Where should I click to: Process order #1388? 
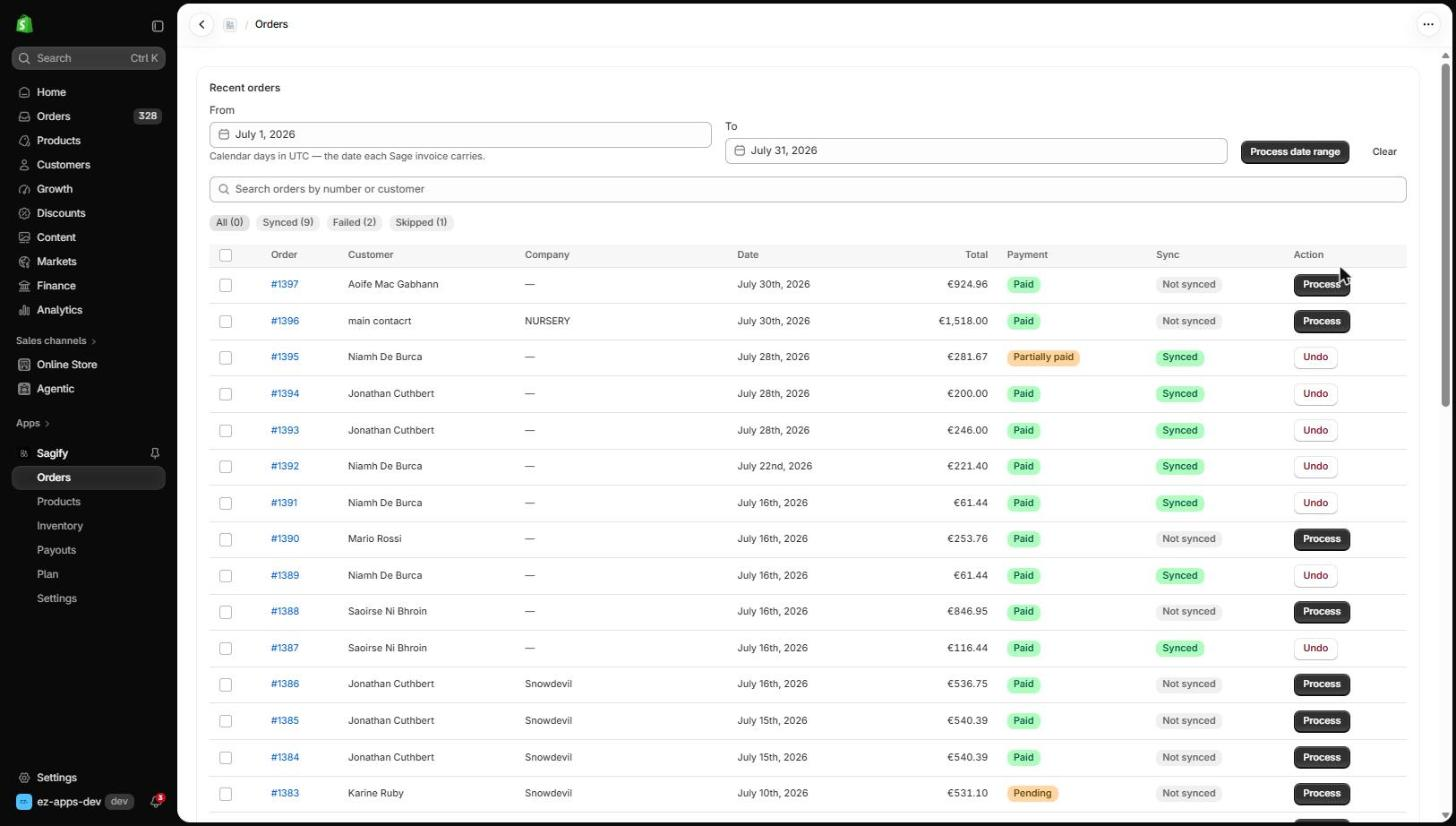click(1321, 612)
